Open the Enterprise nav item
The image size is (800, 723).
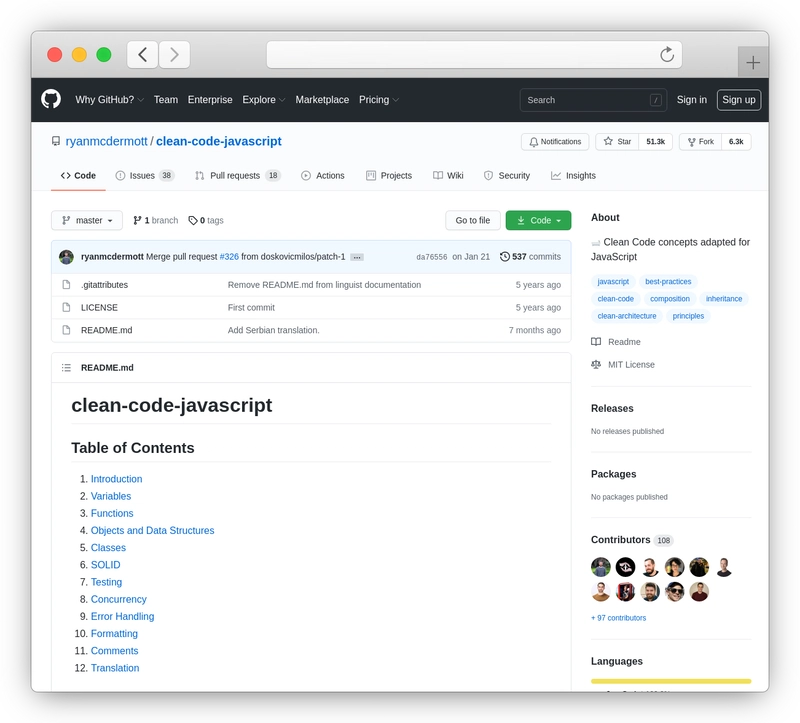[x=210, y=100]
